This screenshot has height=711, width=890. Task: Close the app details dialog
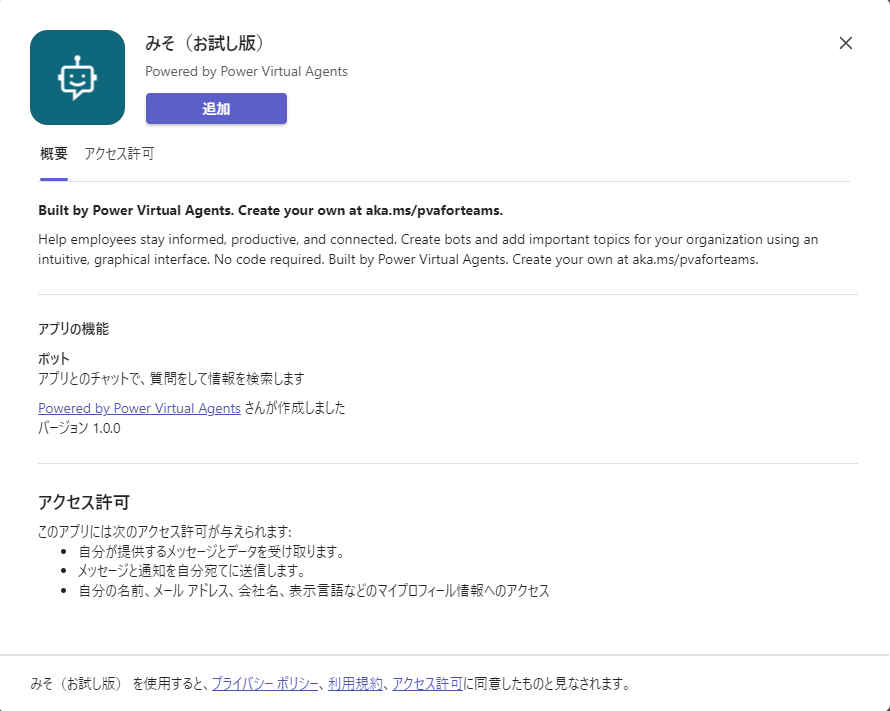click(845, 43)
